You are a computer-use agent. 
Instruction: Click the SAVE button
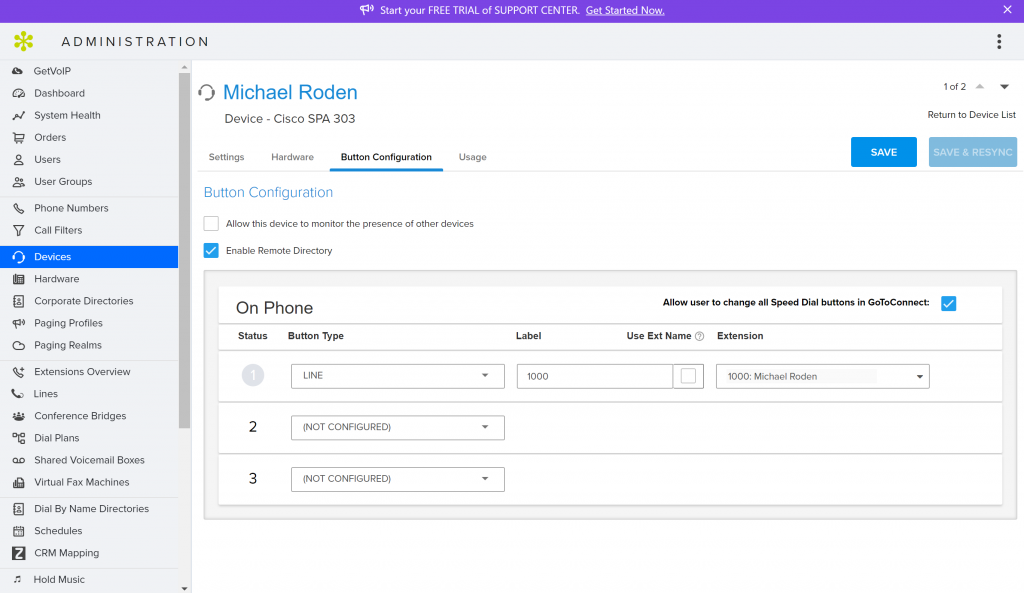click(x=884, y=152)
